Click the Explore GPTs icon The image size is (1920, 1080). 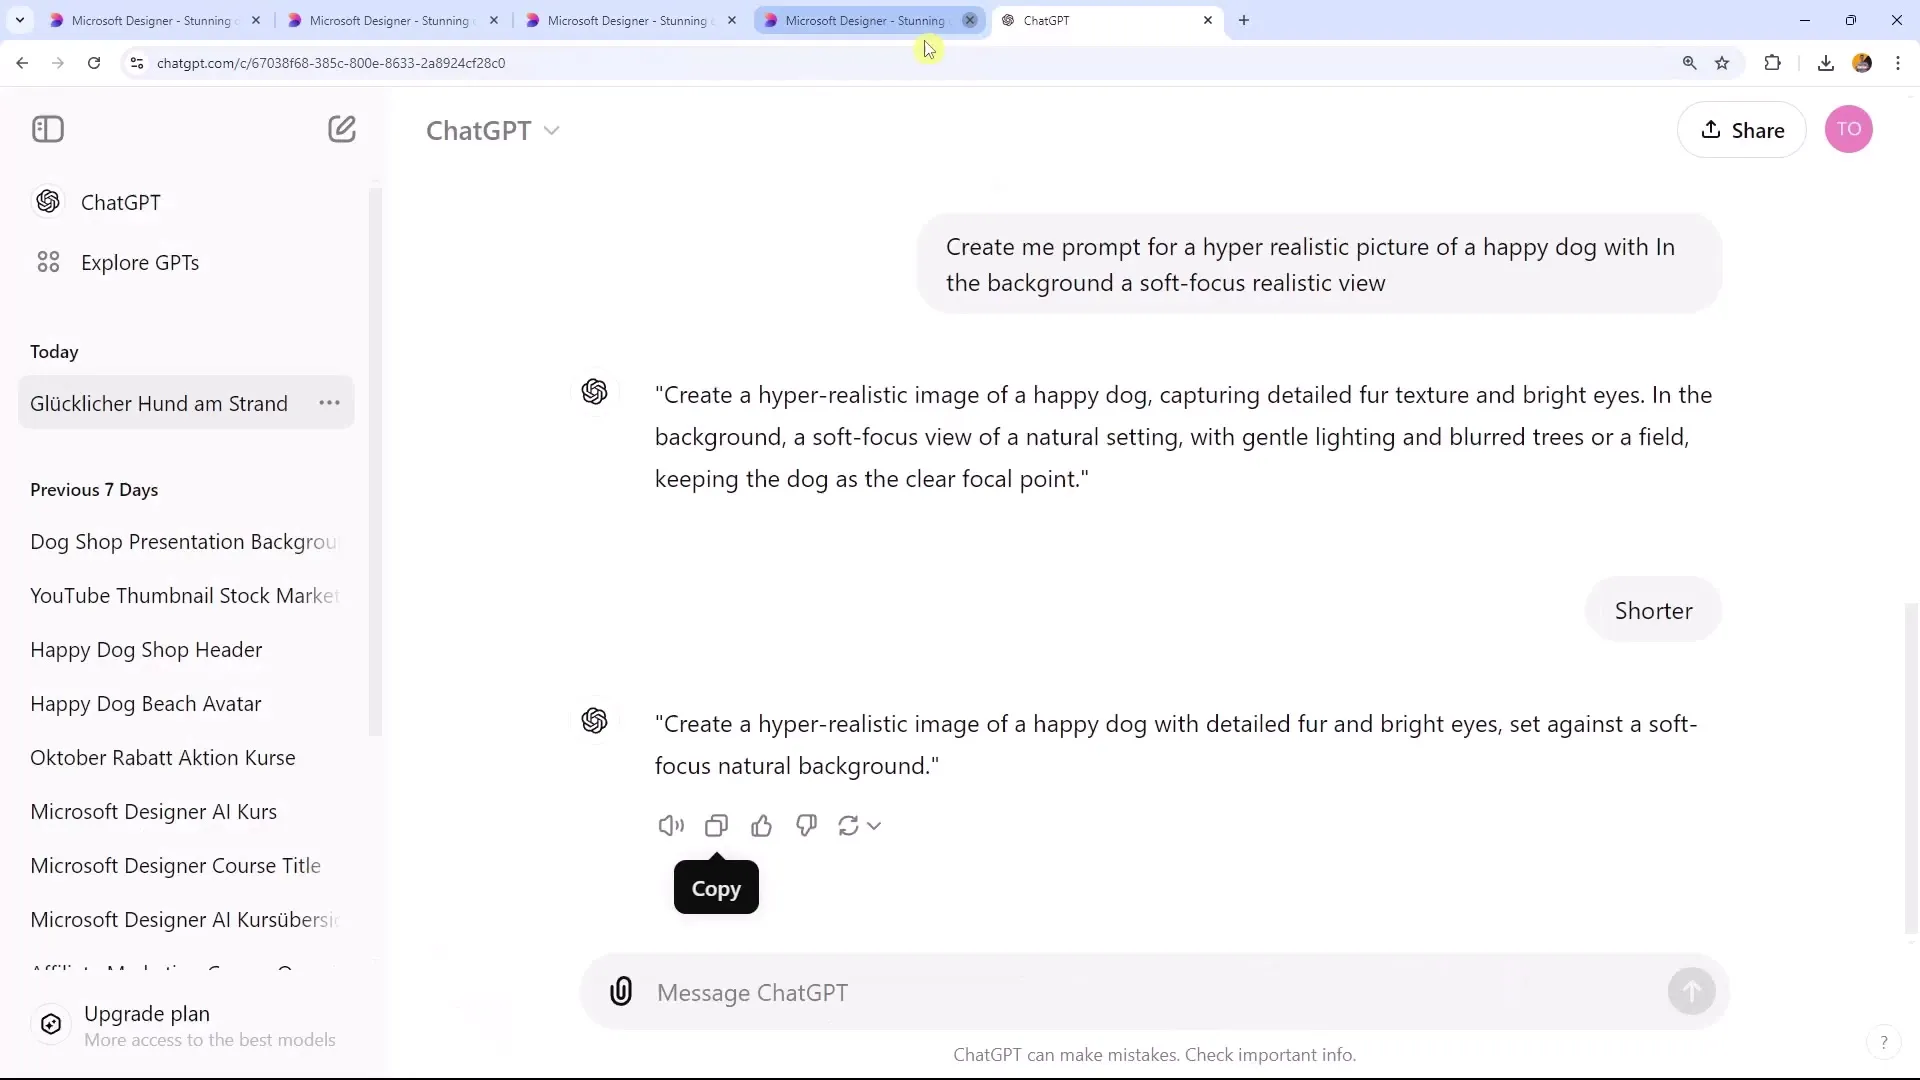tap(49, 261)
